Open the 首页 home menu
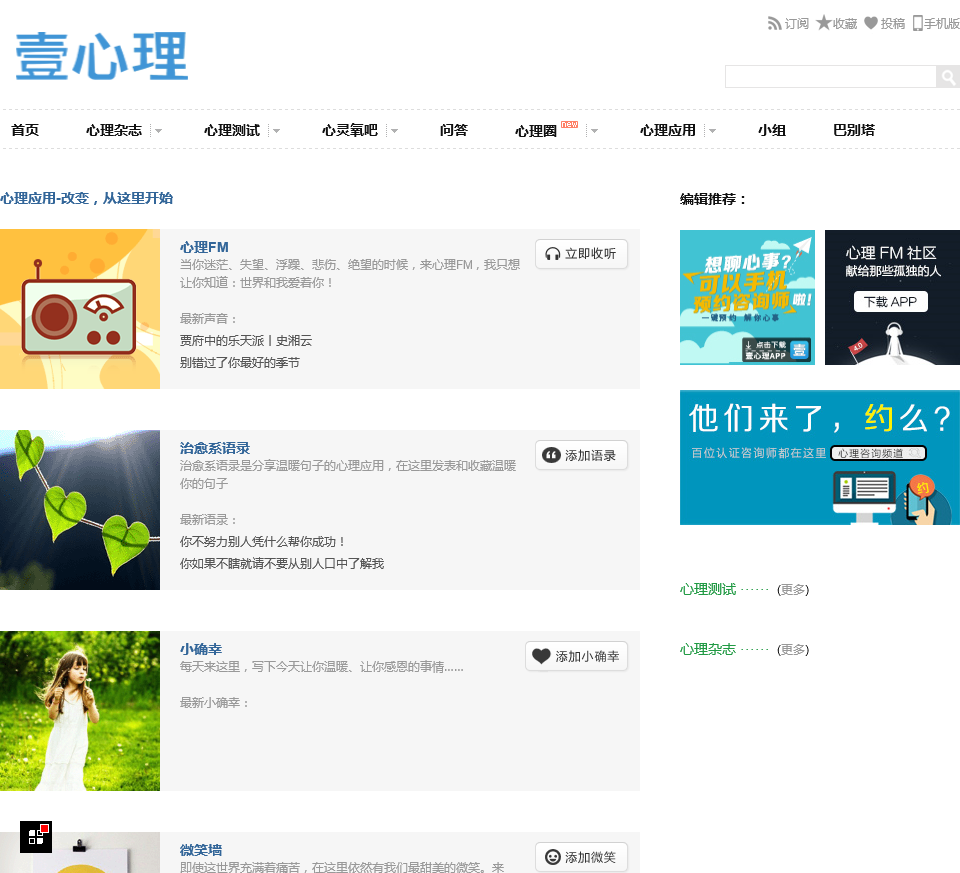Viewport: 960px width, 873px height. point(25,130)
